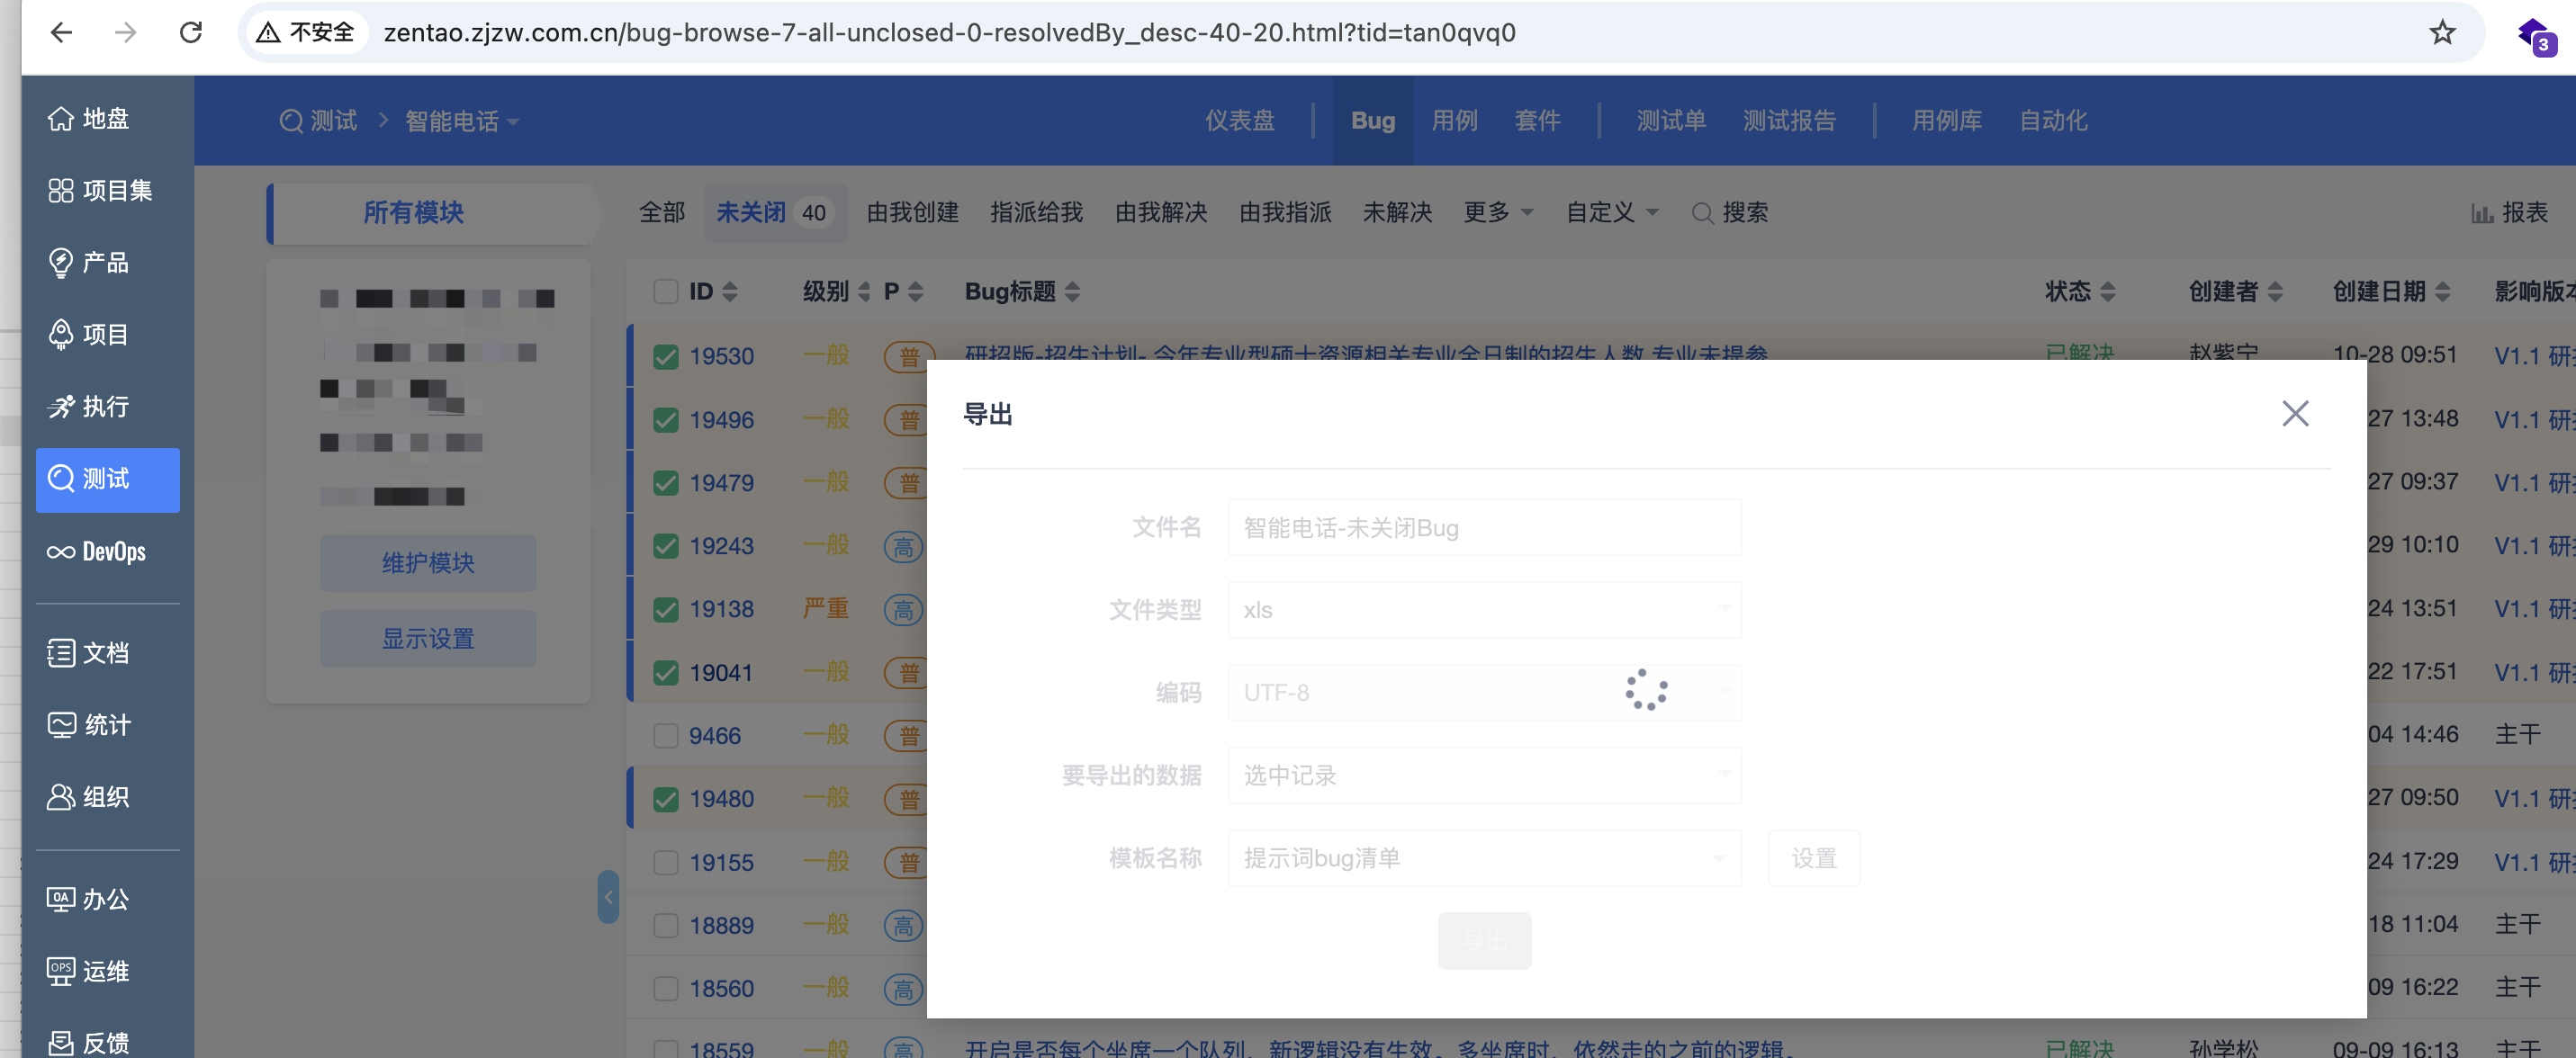Reload the page with refresh icon
Image resolution: width=2576 pixels, height=1058 pixels.
point(191,33)
